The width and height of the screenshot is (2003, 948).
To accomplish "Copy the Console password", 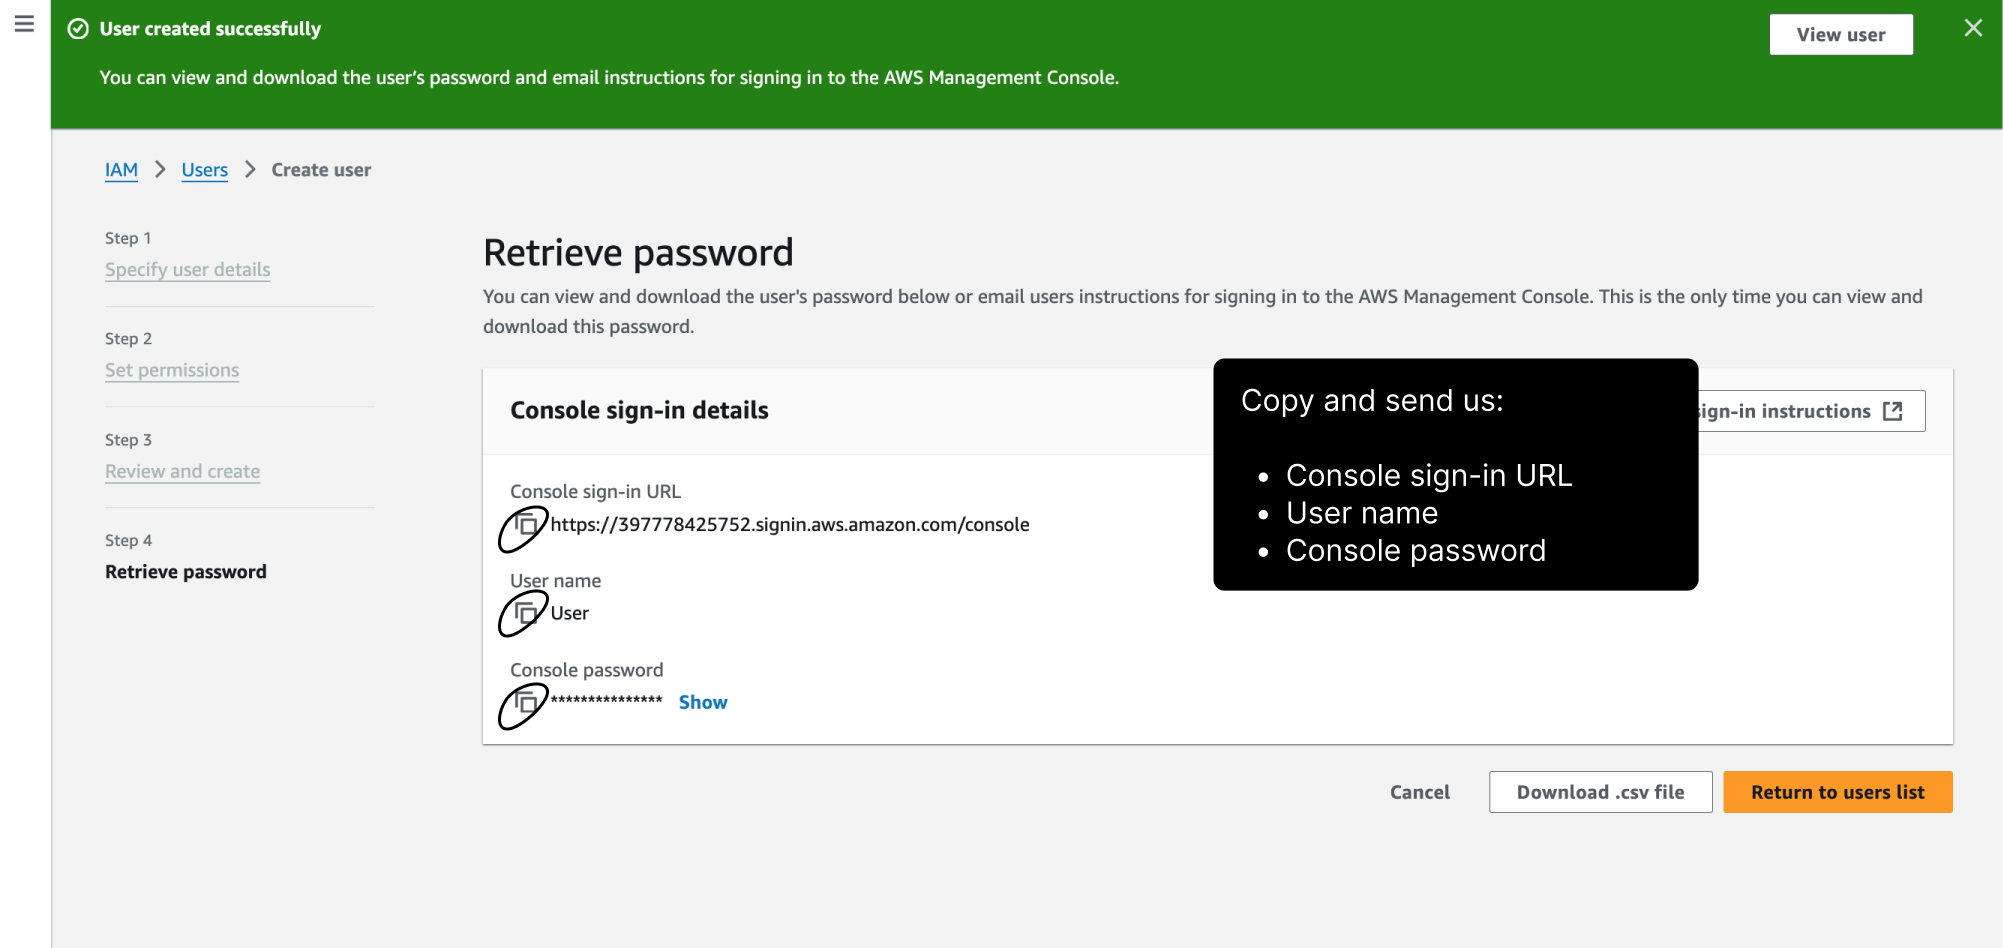I will pyautogui.click(x=526, y=702).
